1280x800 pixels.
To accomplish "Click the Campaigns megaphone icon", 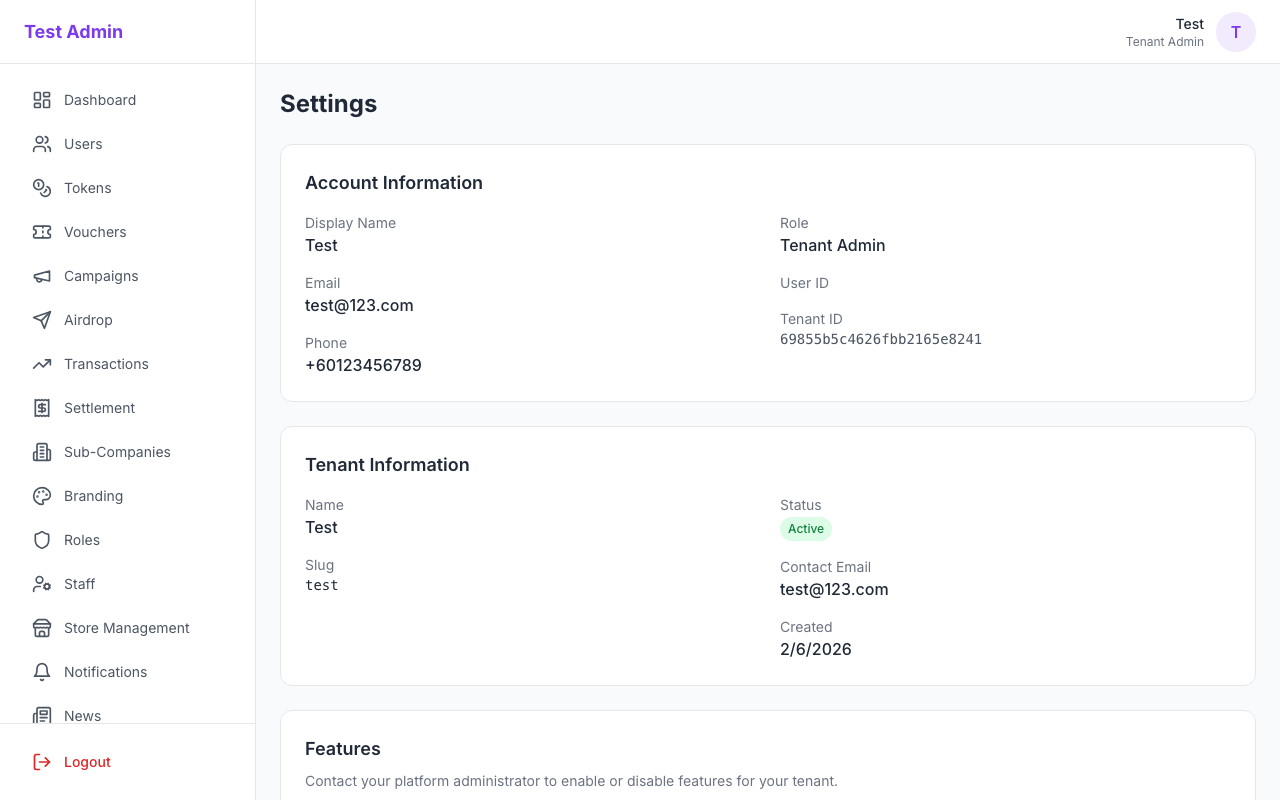I will coord(42,276).
